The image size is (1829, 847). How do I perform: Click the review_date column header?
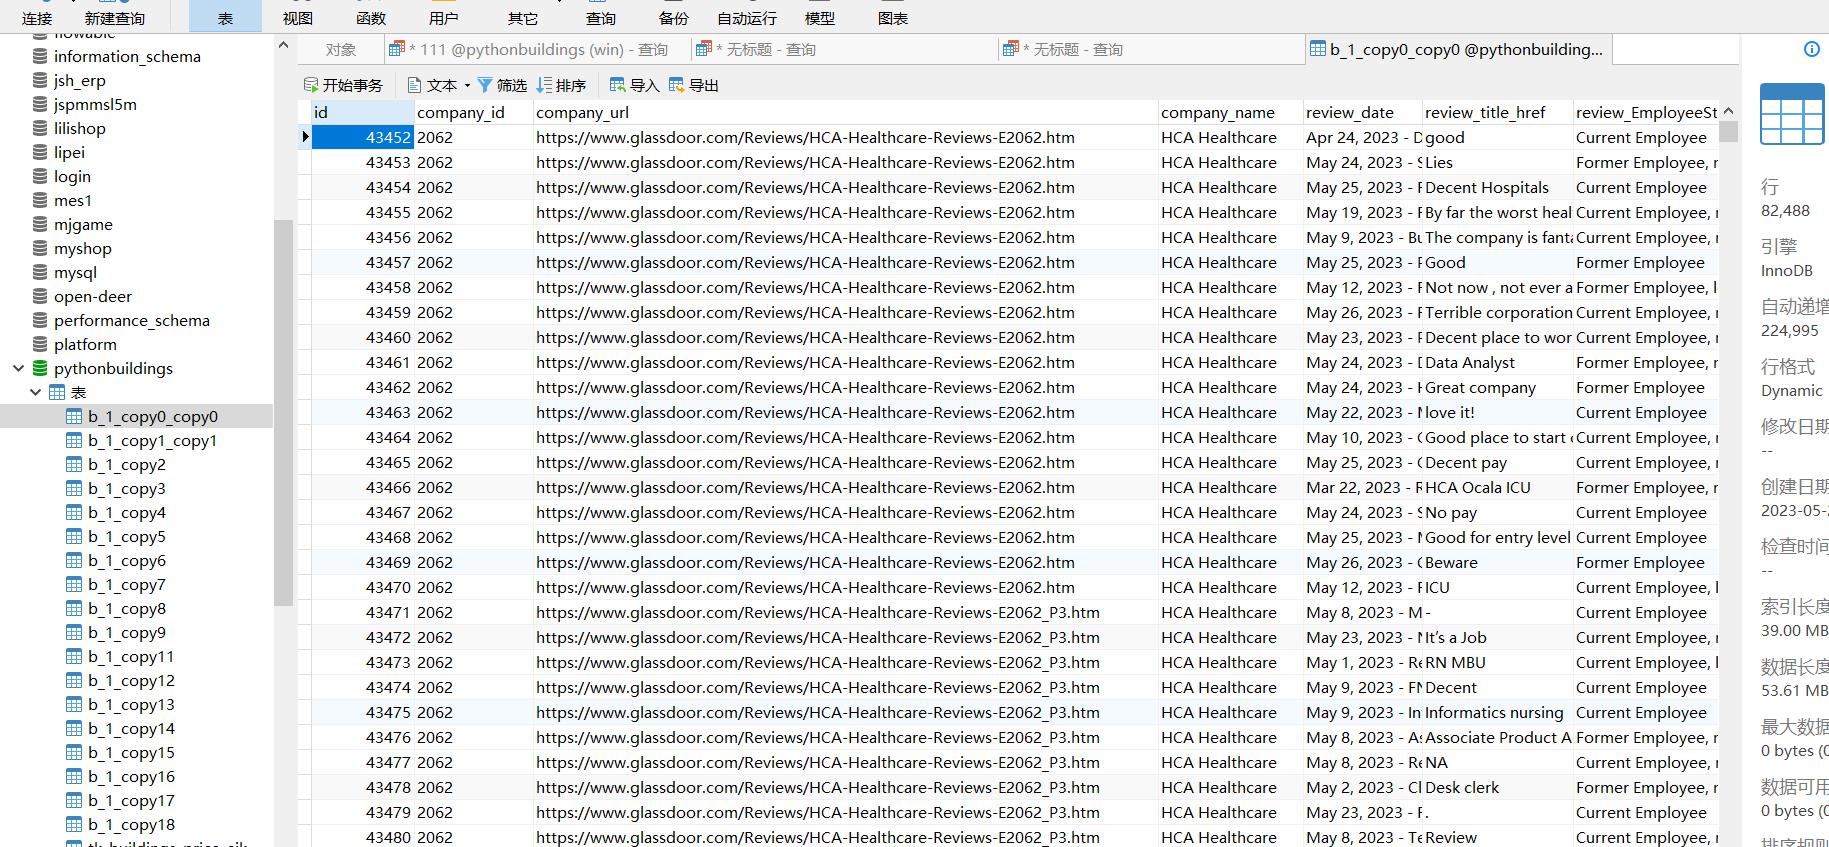(1363, 112)
